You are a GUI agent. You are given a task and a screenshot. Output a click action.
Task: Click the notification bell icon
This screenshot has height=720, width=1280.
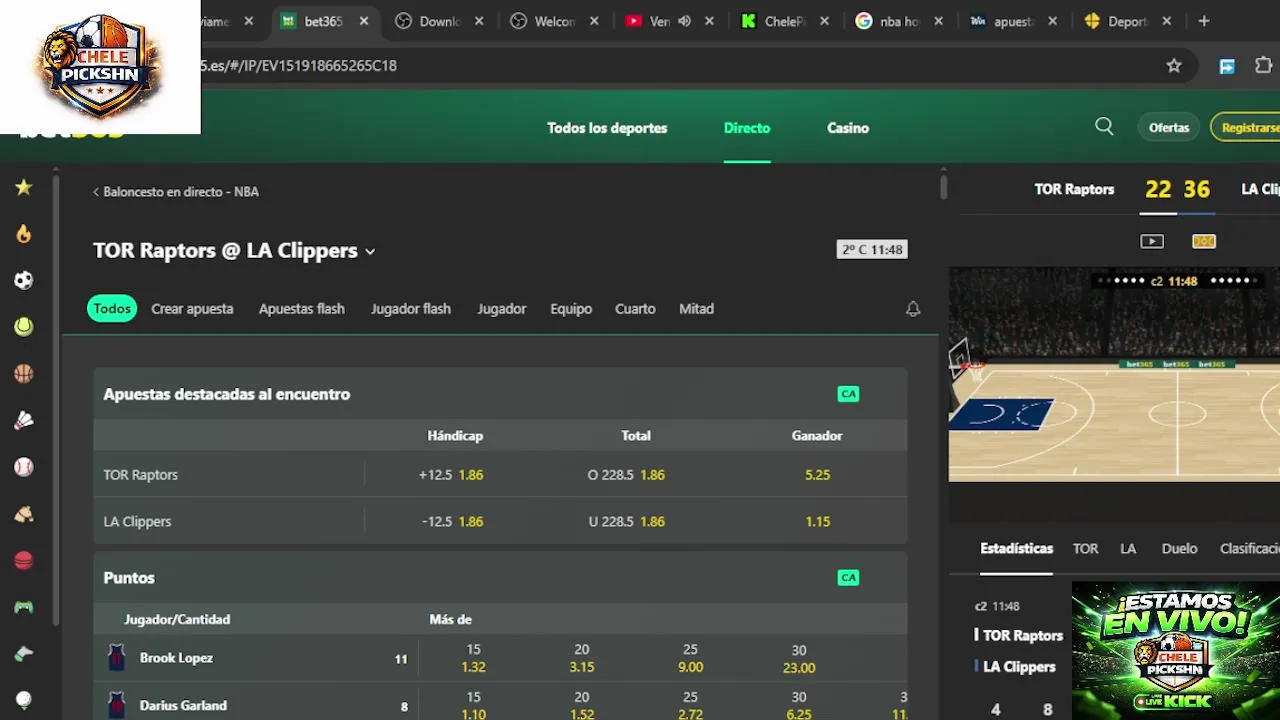coord(913,309)
